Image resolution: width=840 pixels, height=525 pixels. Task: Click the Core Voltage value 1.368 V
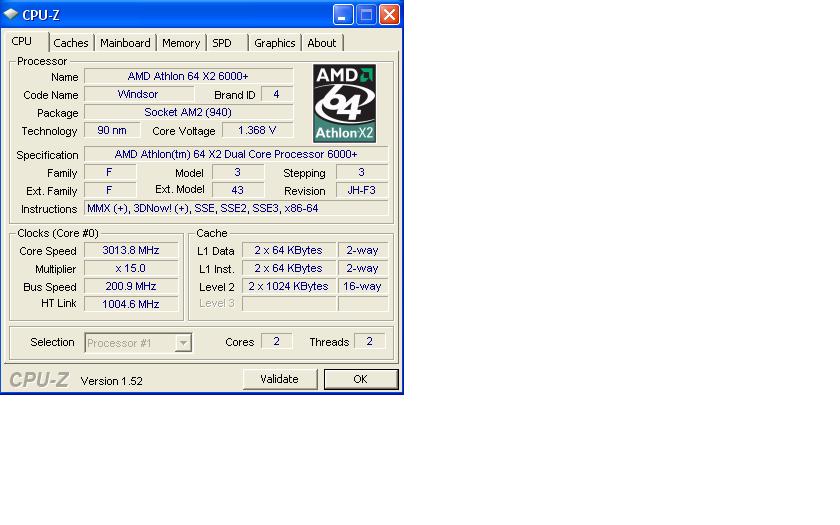point(258,130)
